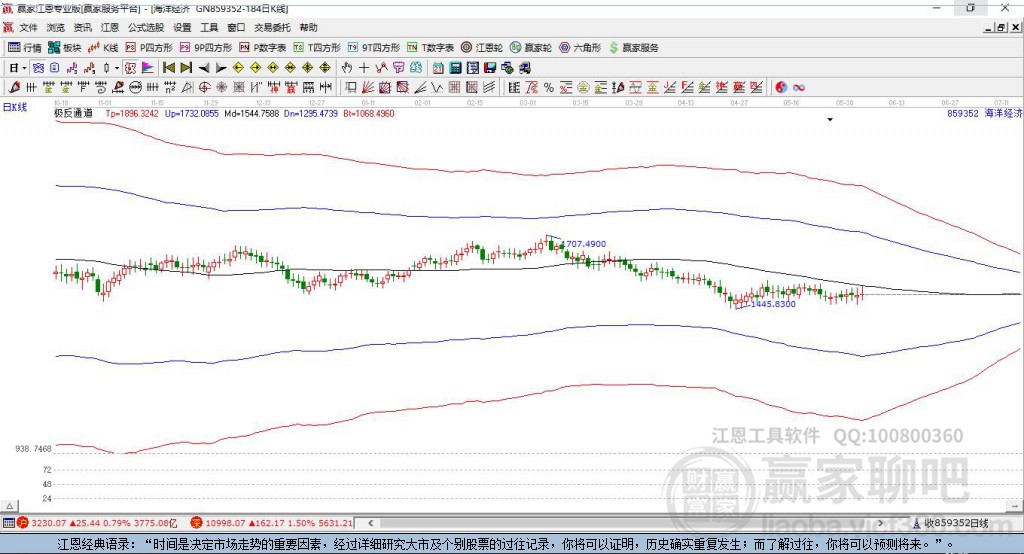The image size is (1024, 554).
Task: Select the compass and ruler tool
Action: click(187, 88)
